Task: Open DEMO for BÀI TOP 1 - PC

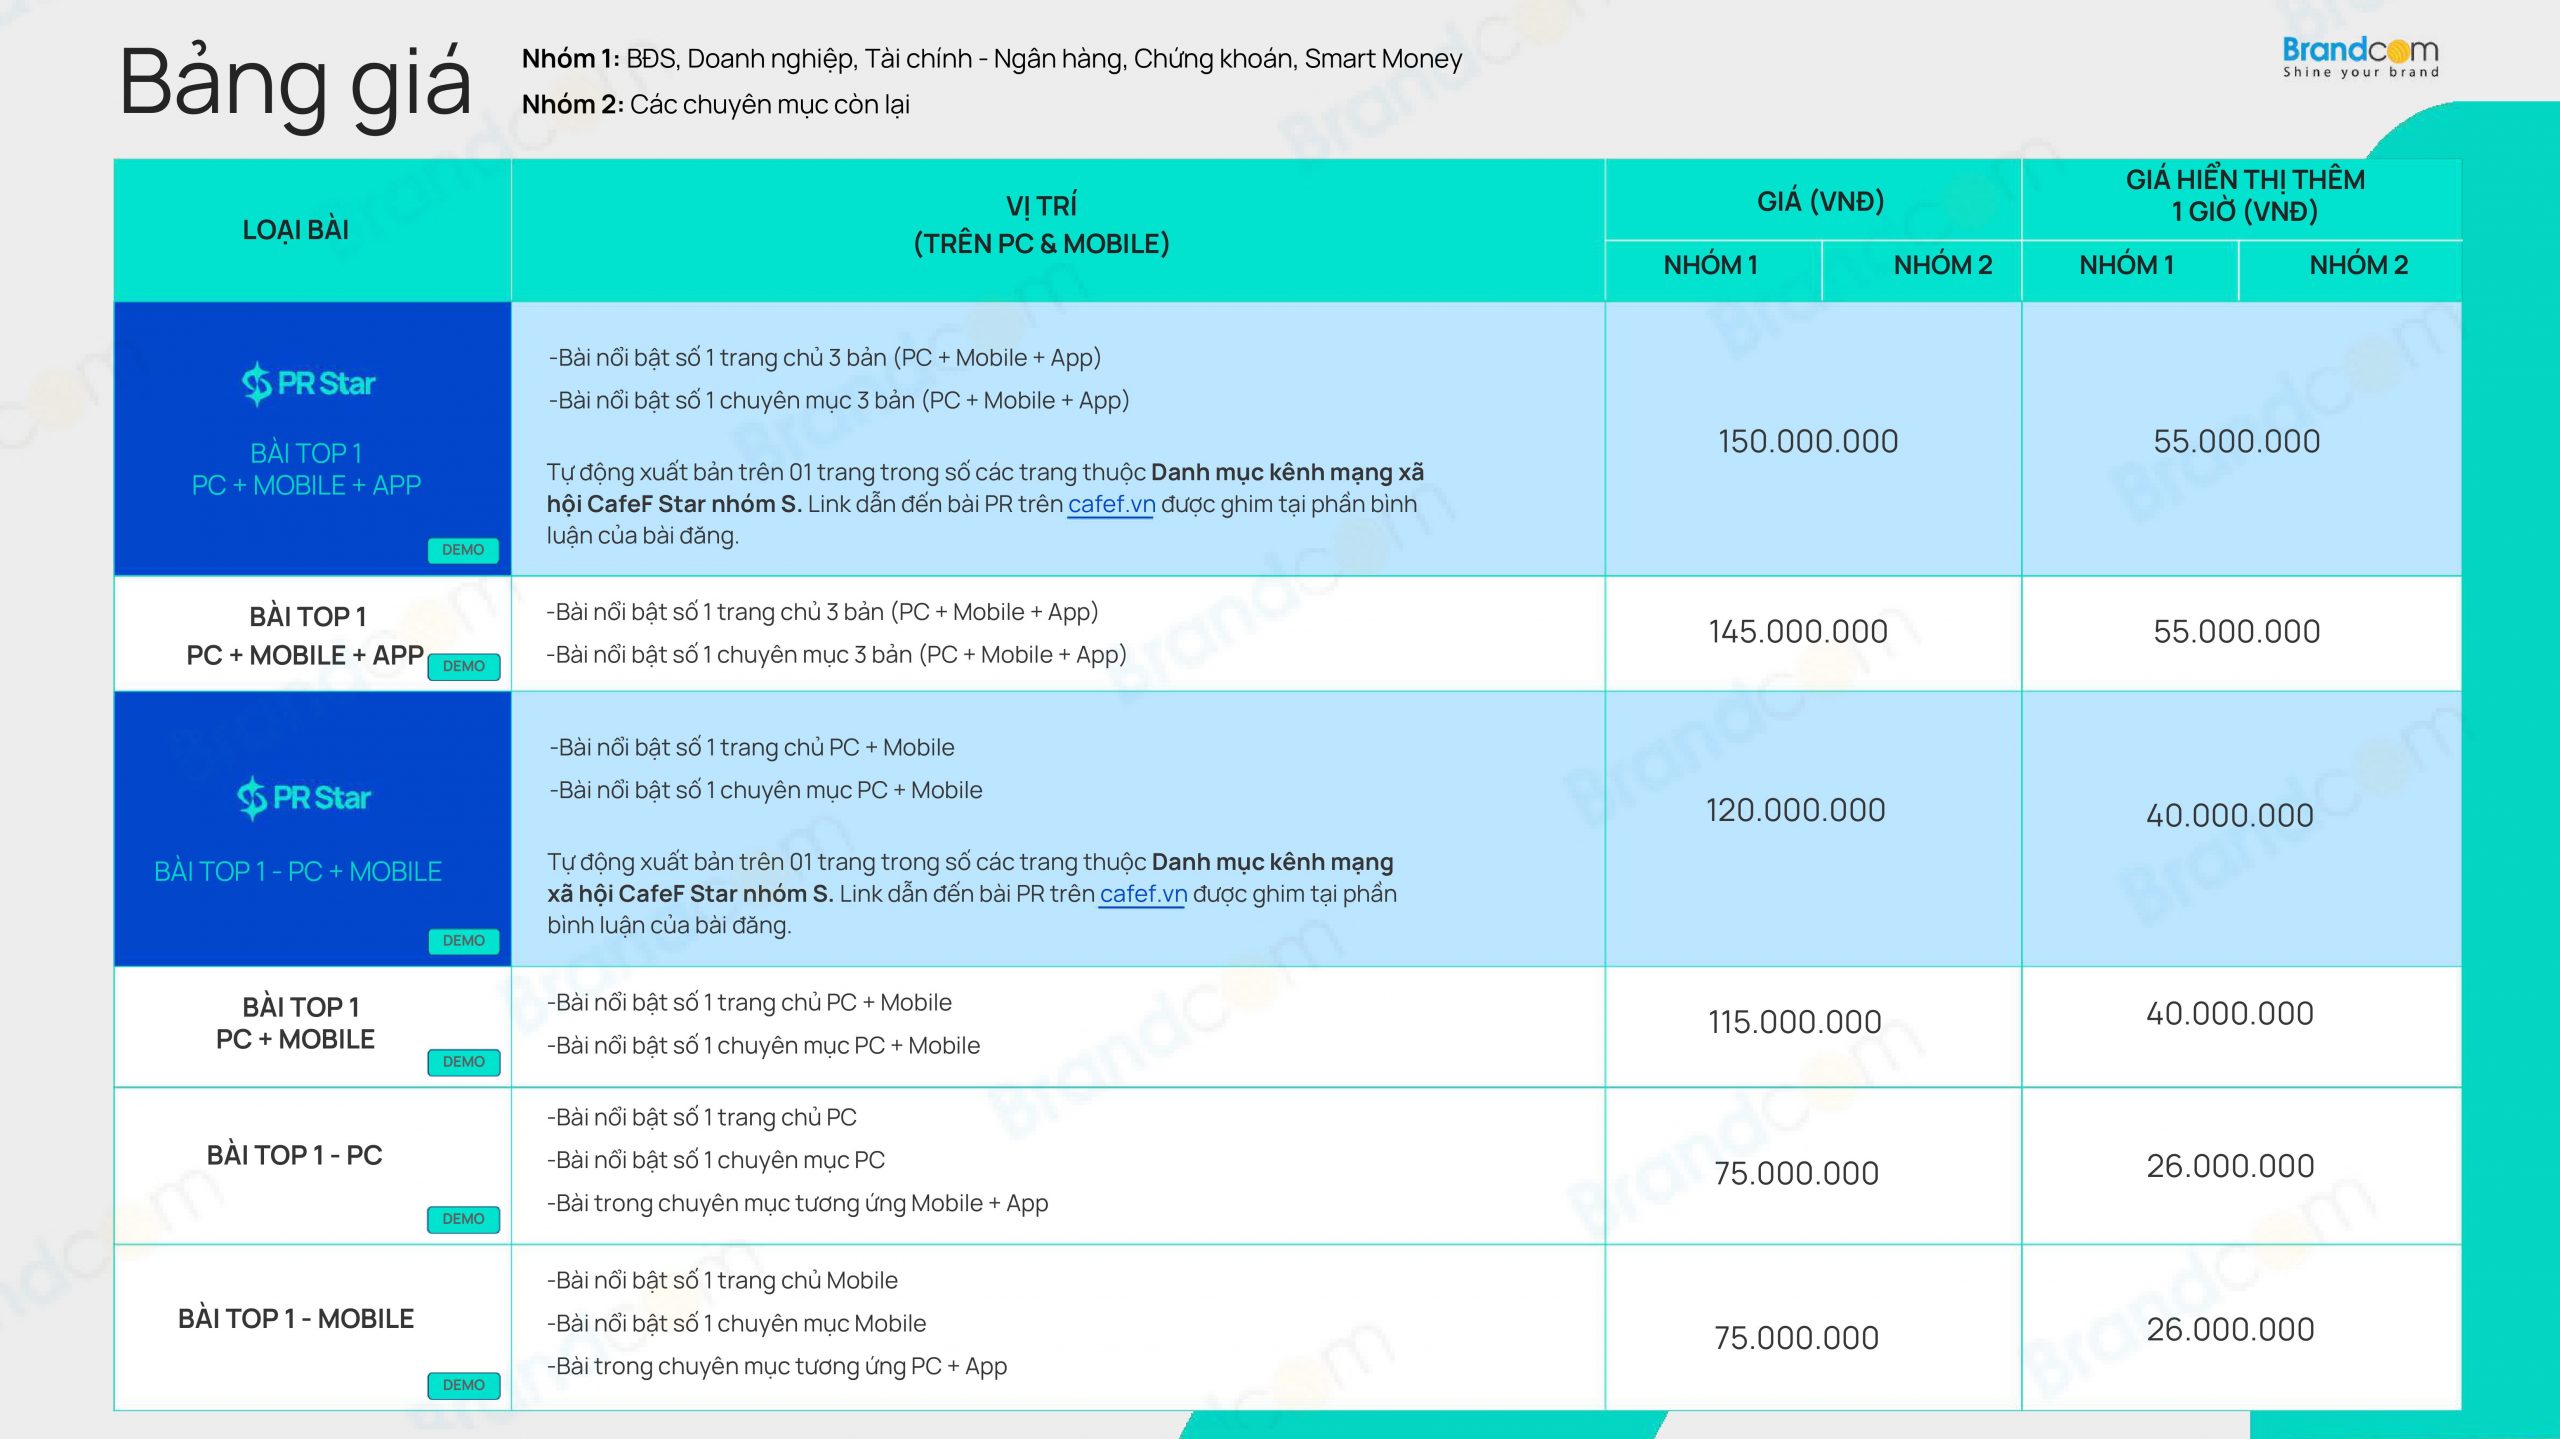Action: point(463,1219)
